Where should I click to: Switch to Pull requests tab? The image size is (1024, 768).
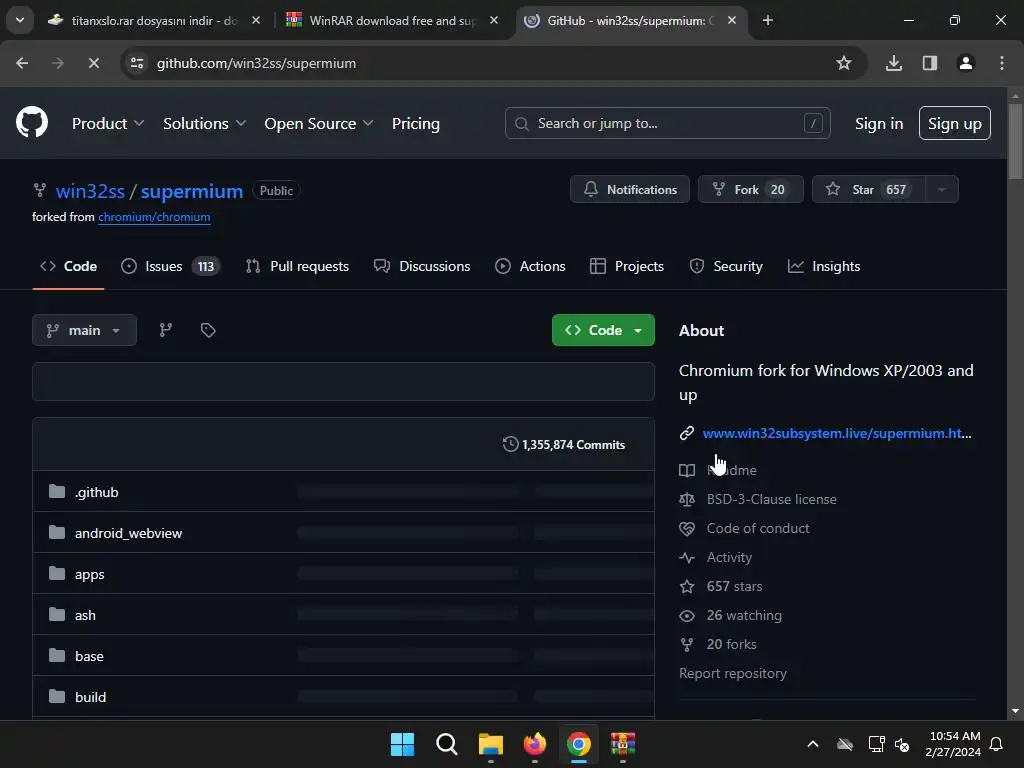click(297, 266)
